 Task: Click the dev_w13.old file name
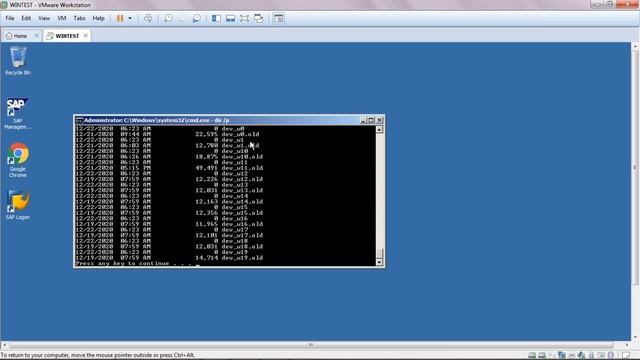242,191
